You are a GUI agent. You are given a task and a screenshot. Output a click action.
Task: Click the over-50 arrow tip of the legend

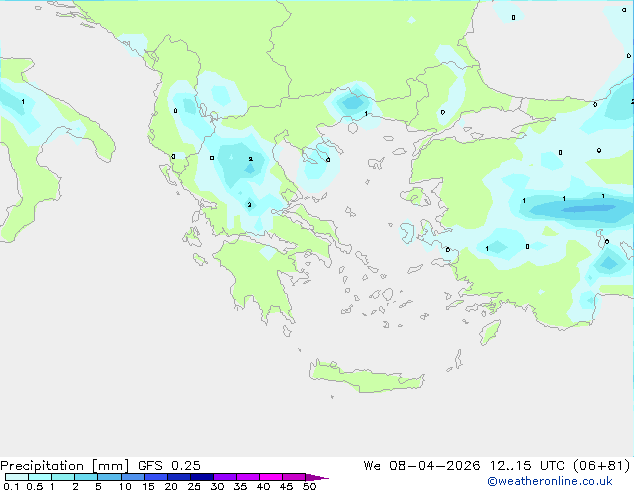[x=317, y=477]
